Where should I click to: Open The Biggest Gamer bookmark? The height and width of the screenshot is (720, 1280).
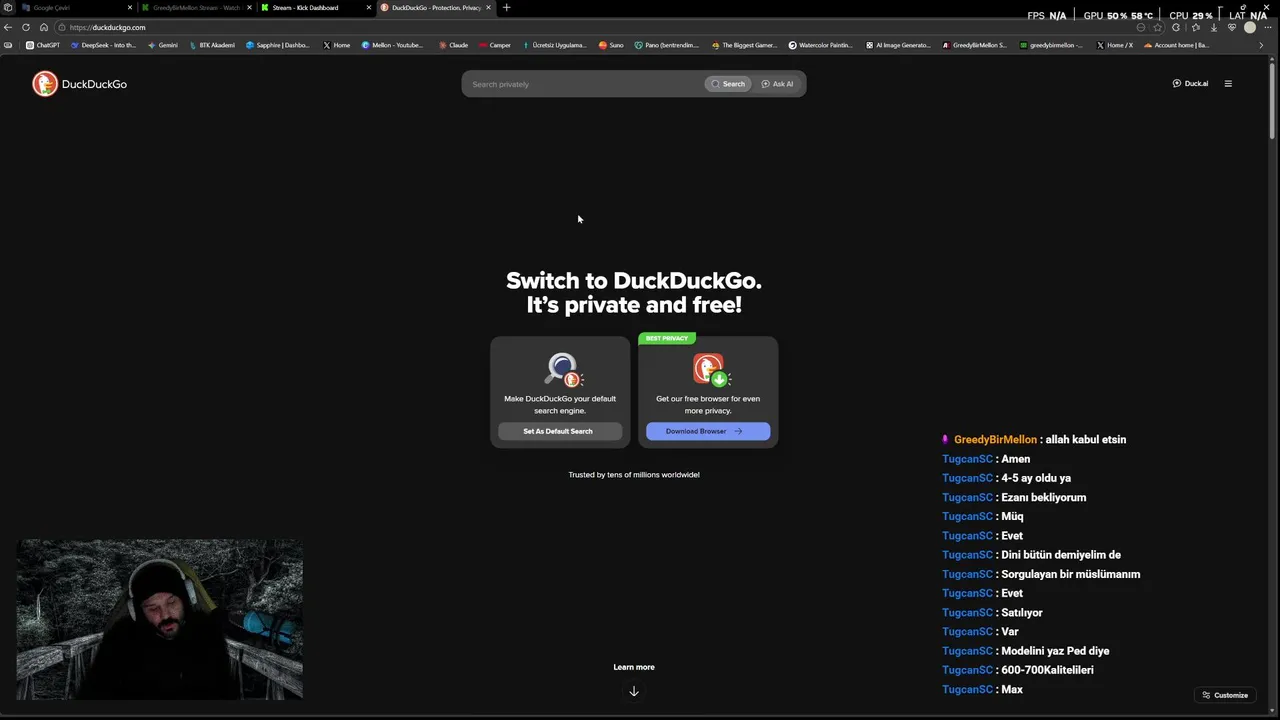click(x=744, y=45)
